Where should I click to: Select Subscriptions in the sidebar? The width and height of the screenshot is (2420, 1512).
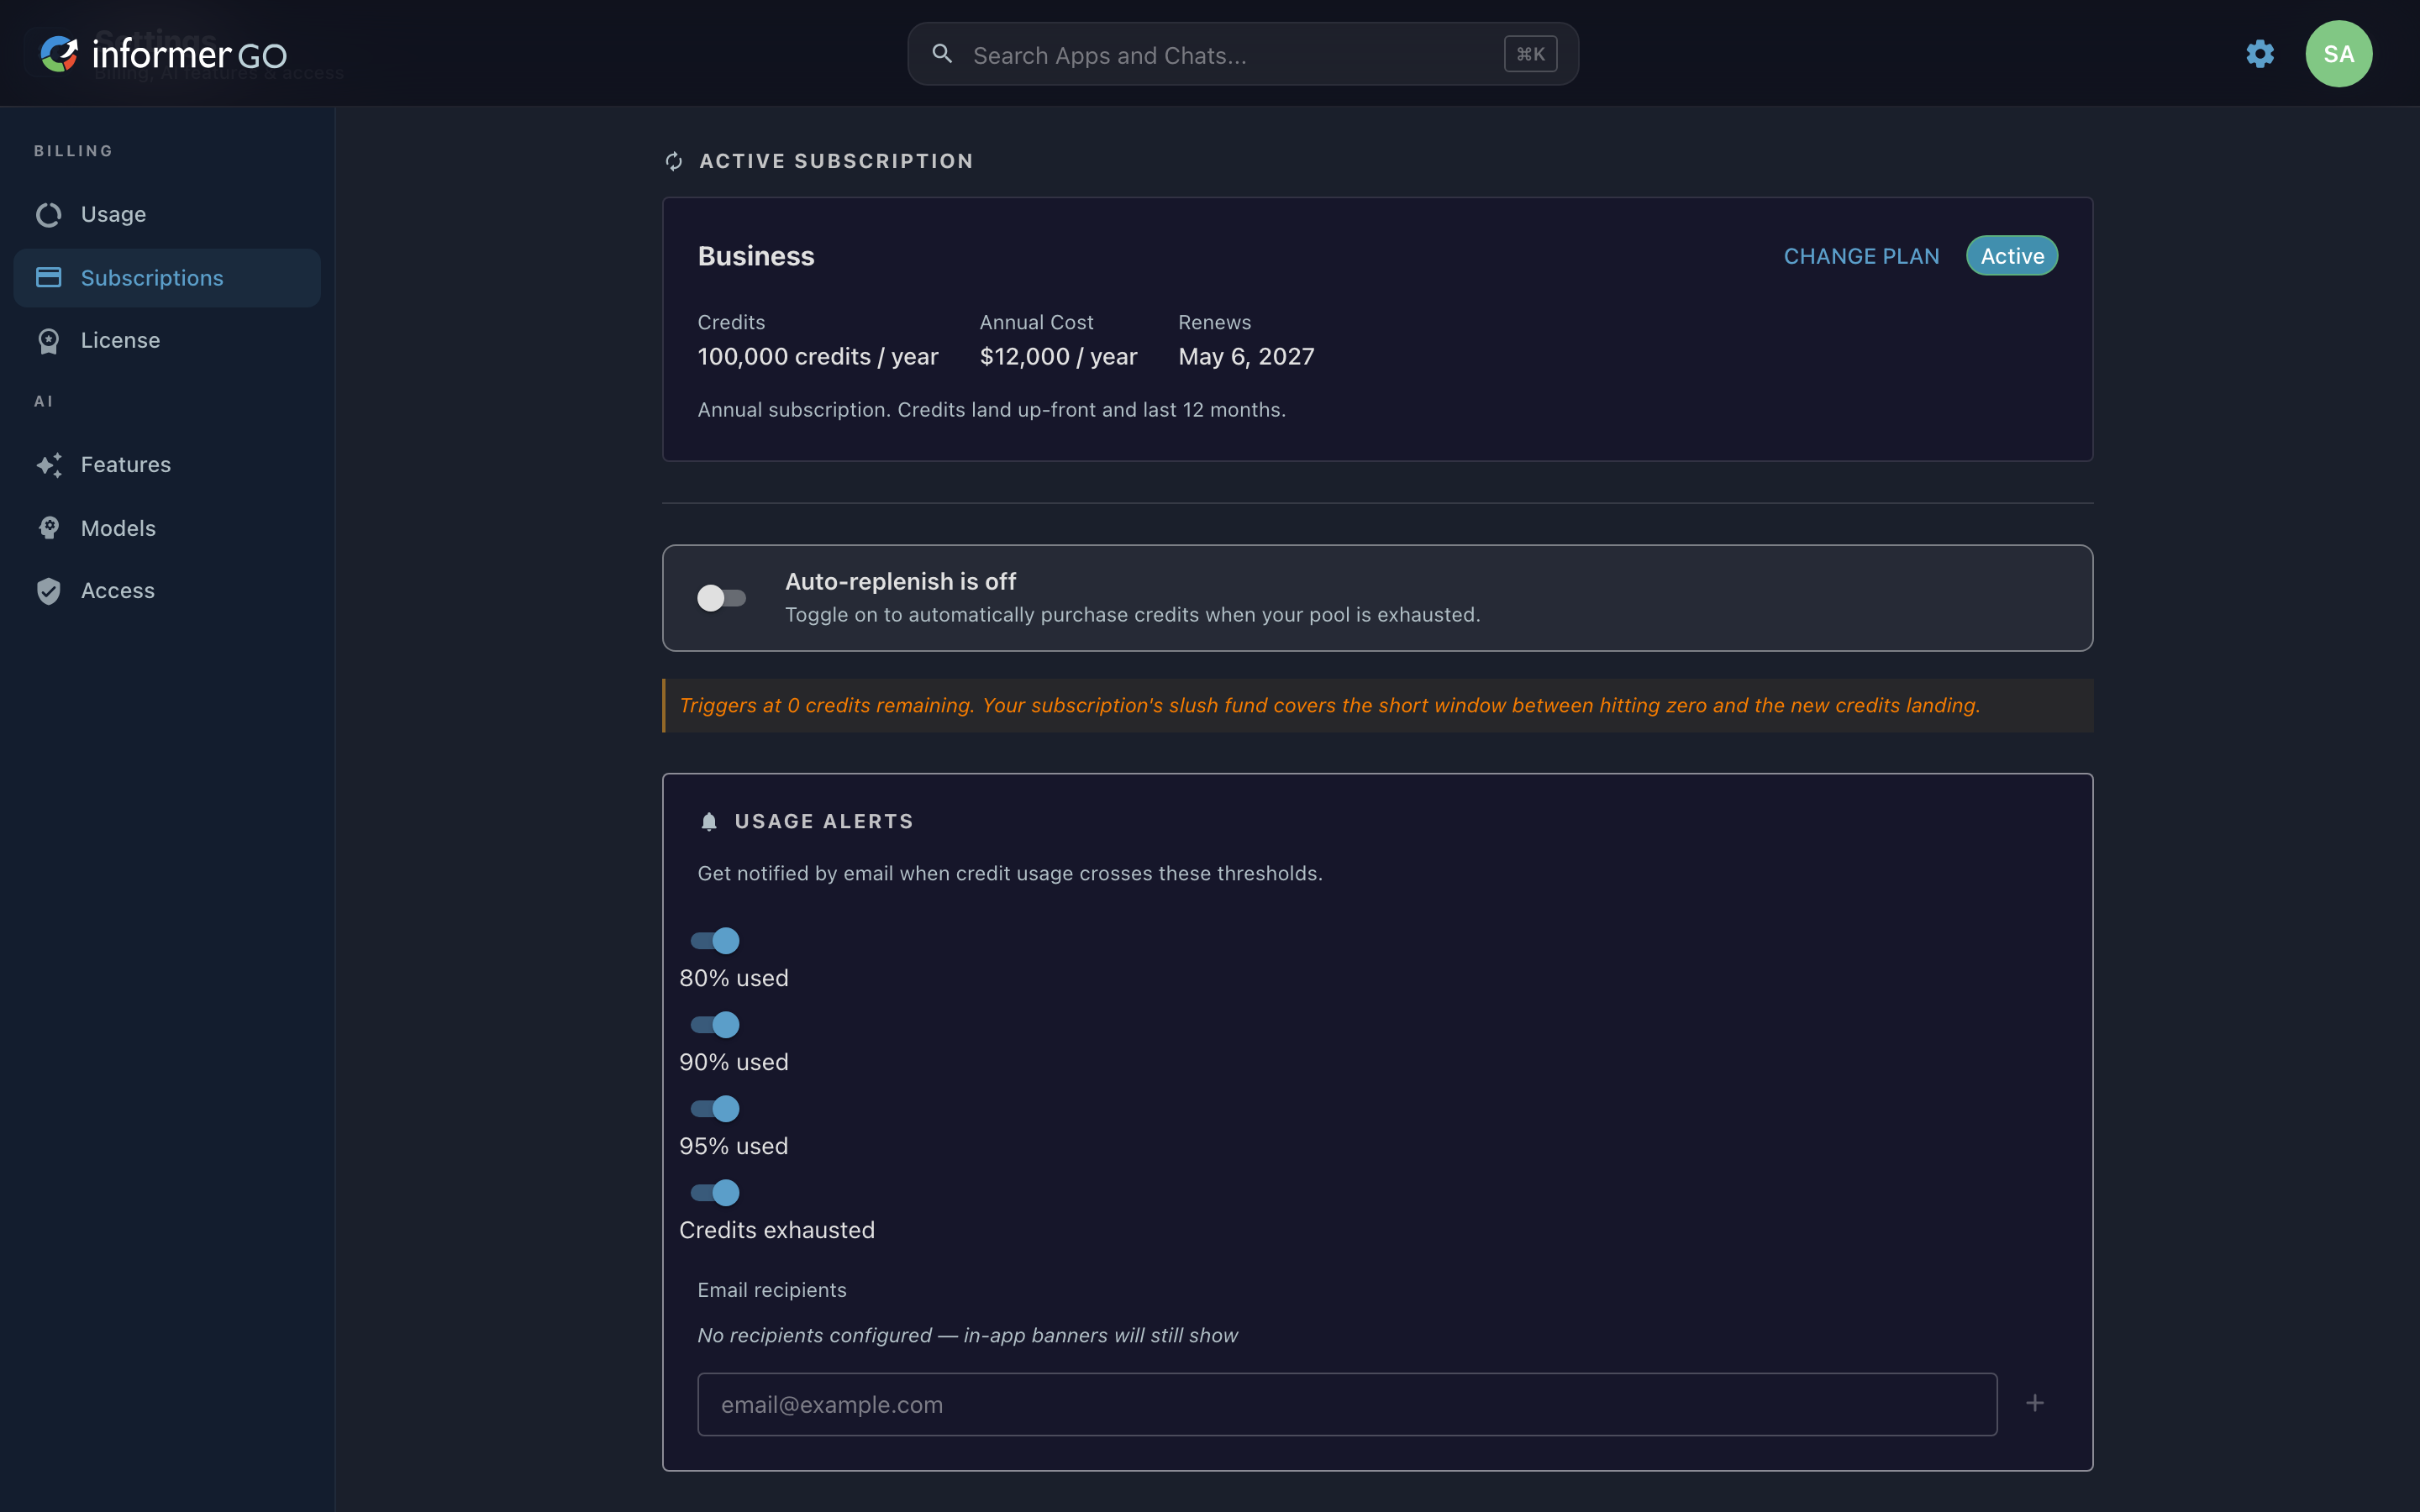pyautogui.click(x=167, y=278)
